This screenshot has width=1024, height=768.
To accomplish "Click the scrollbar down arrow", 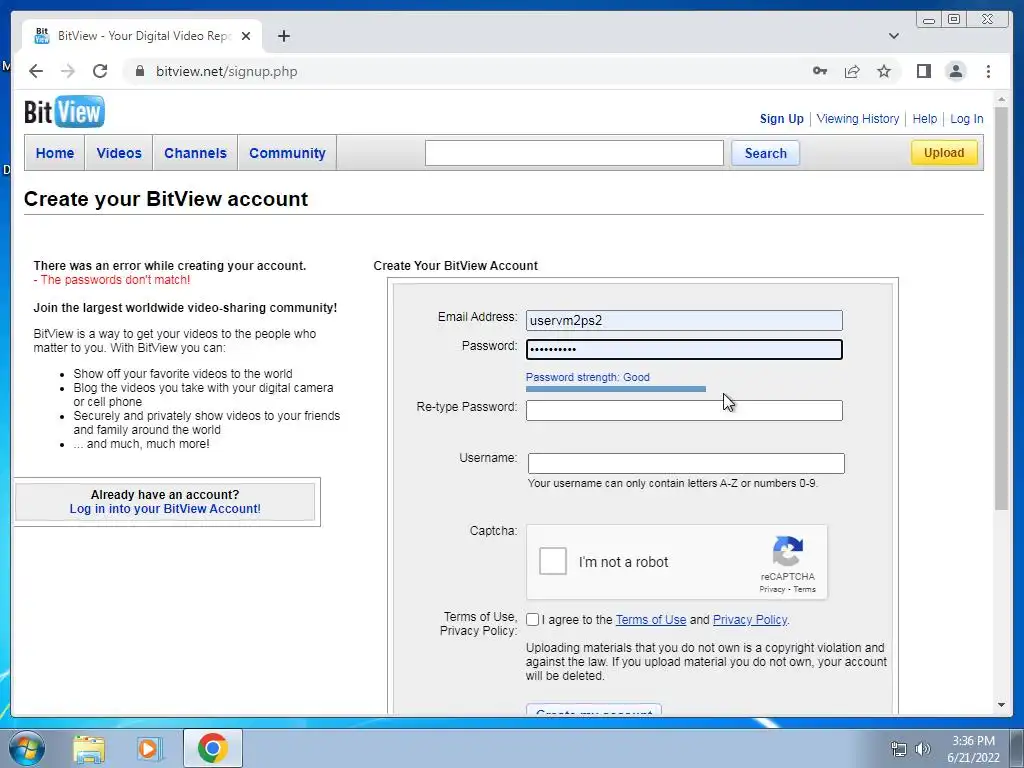I will pyautogui.click(x=1001, y=705).
